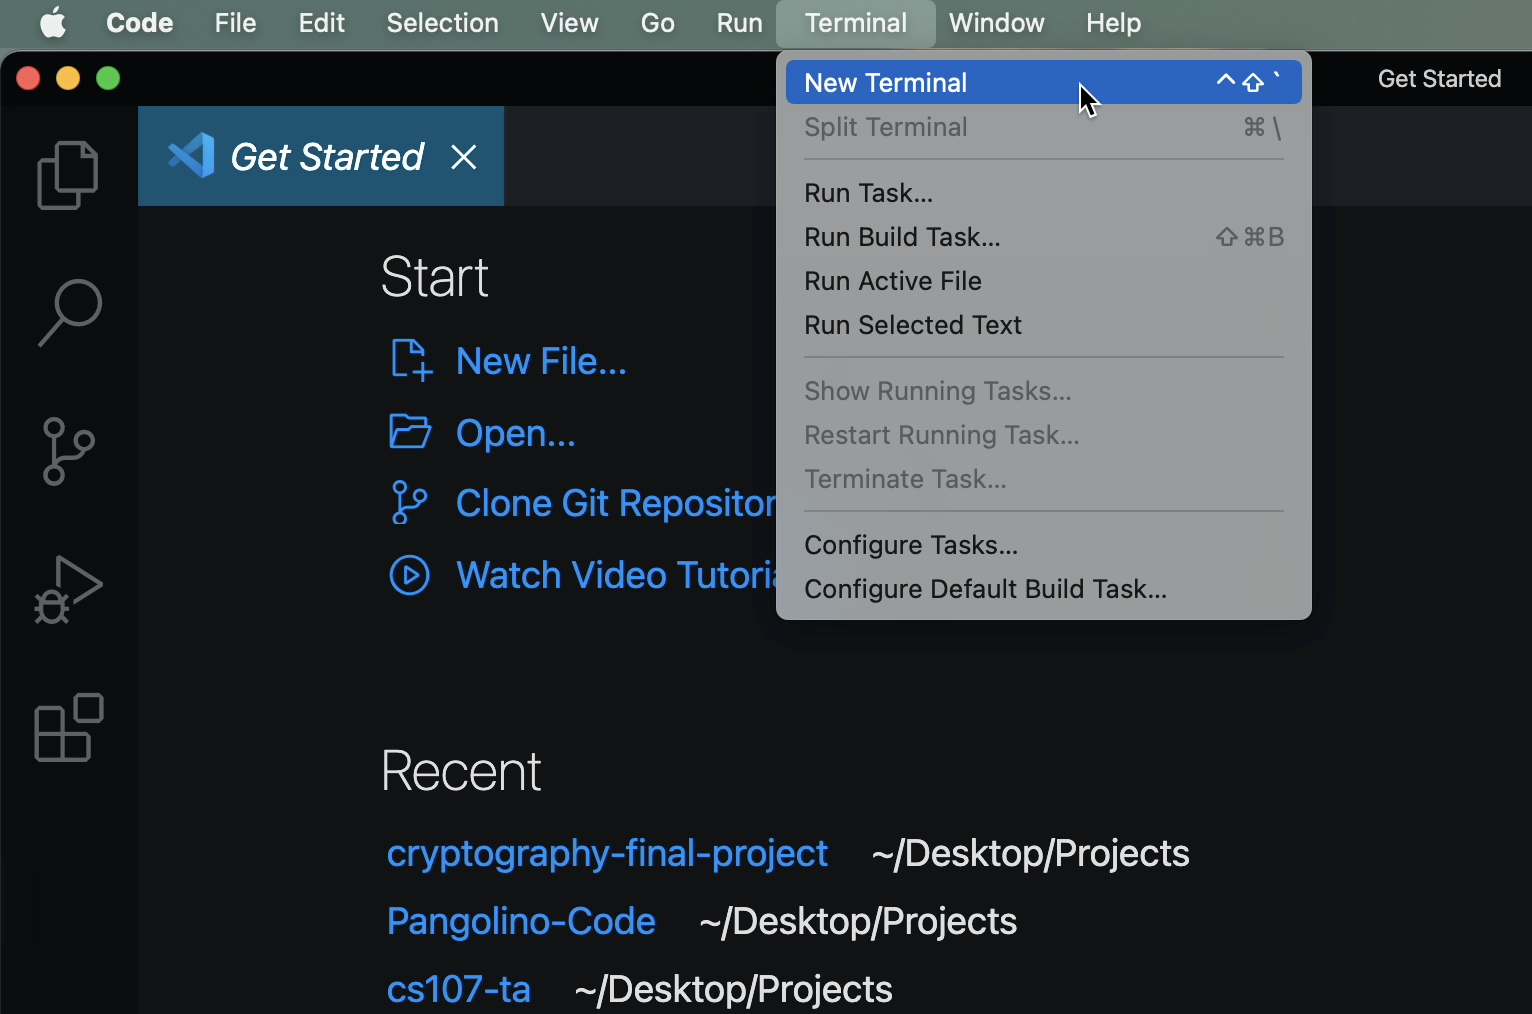Screen dimensions: 1532x1014
Task: Open the Explorer view in activity bar
Action: tap(68, 175)
